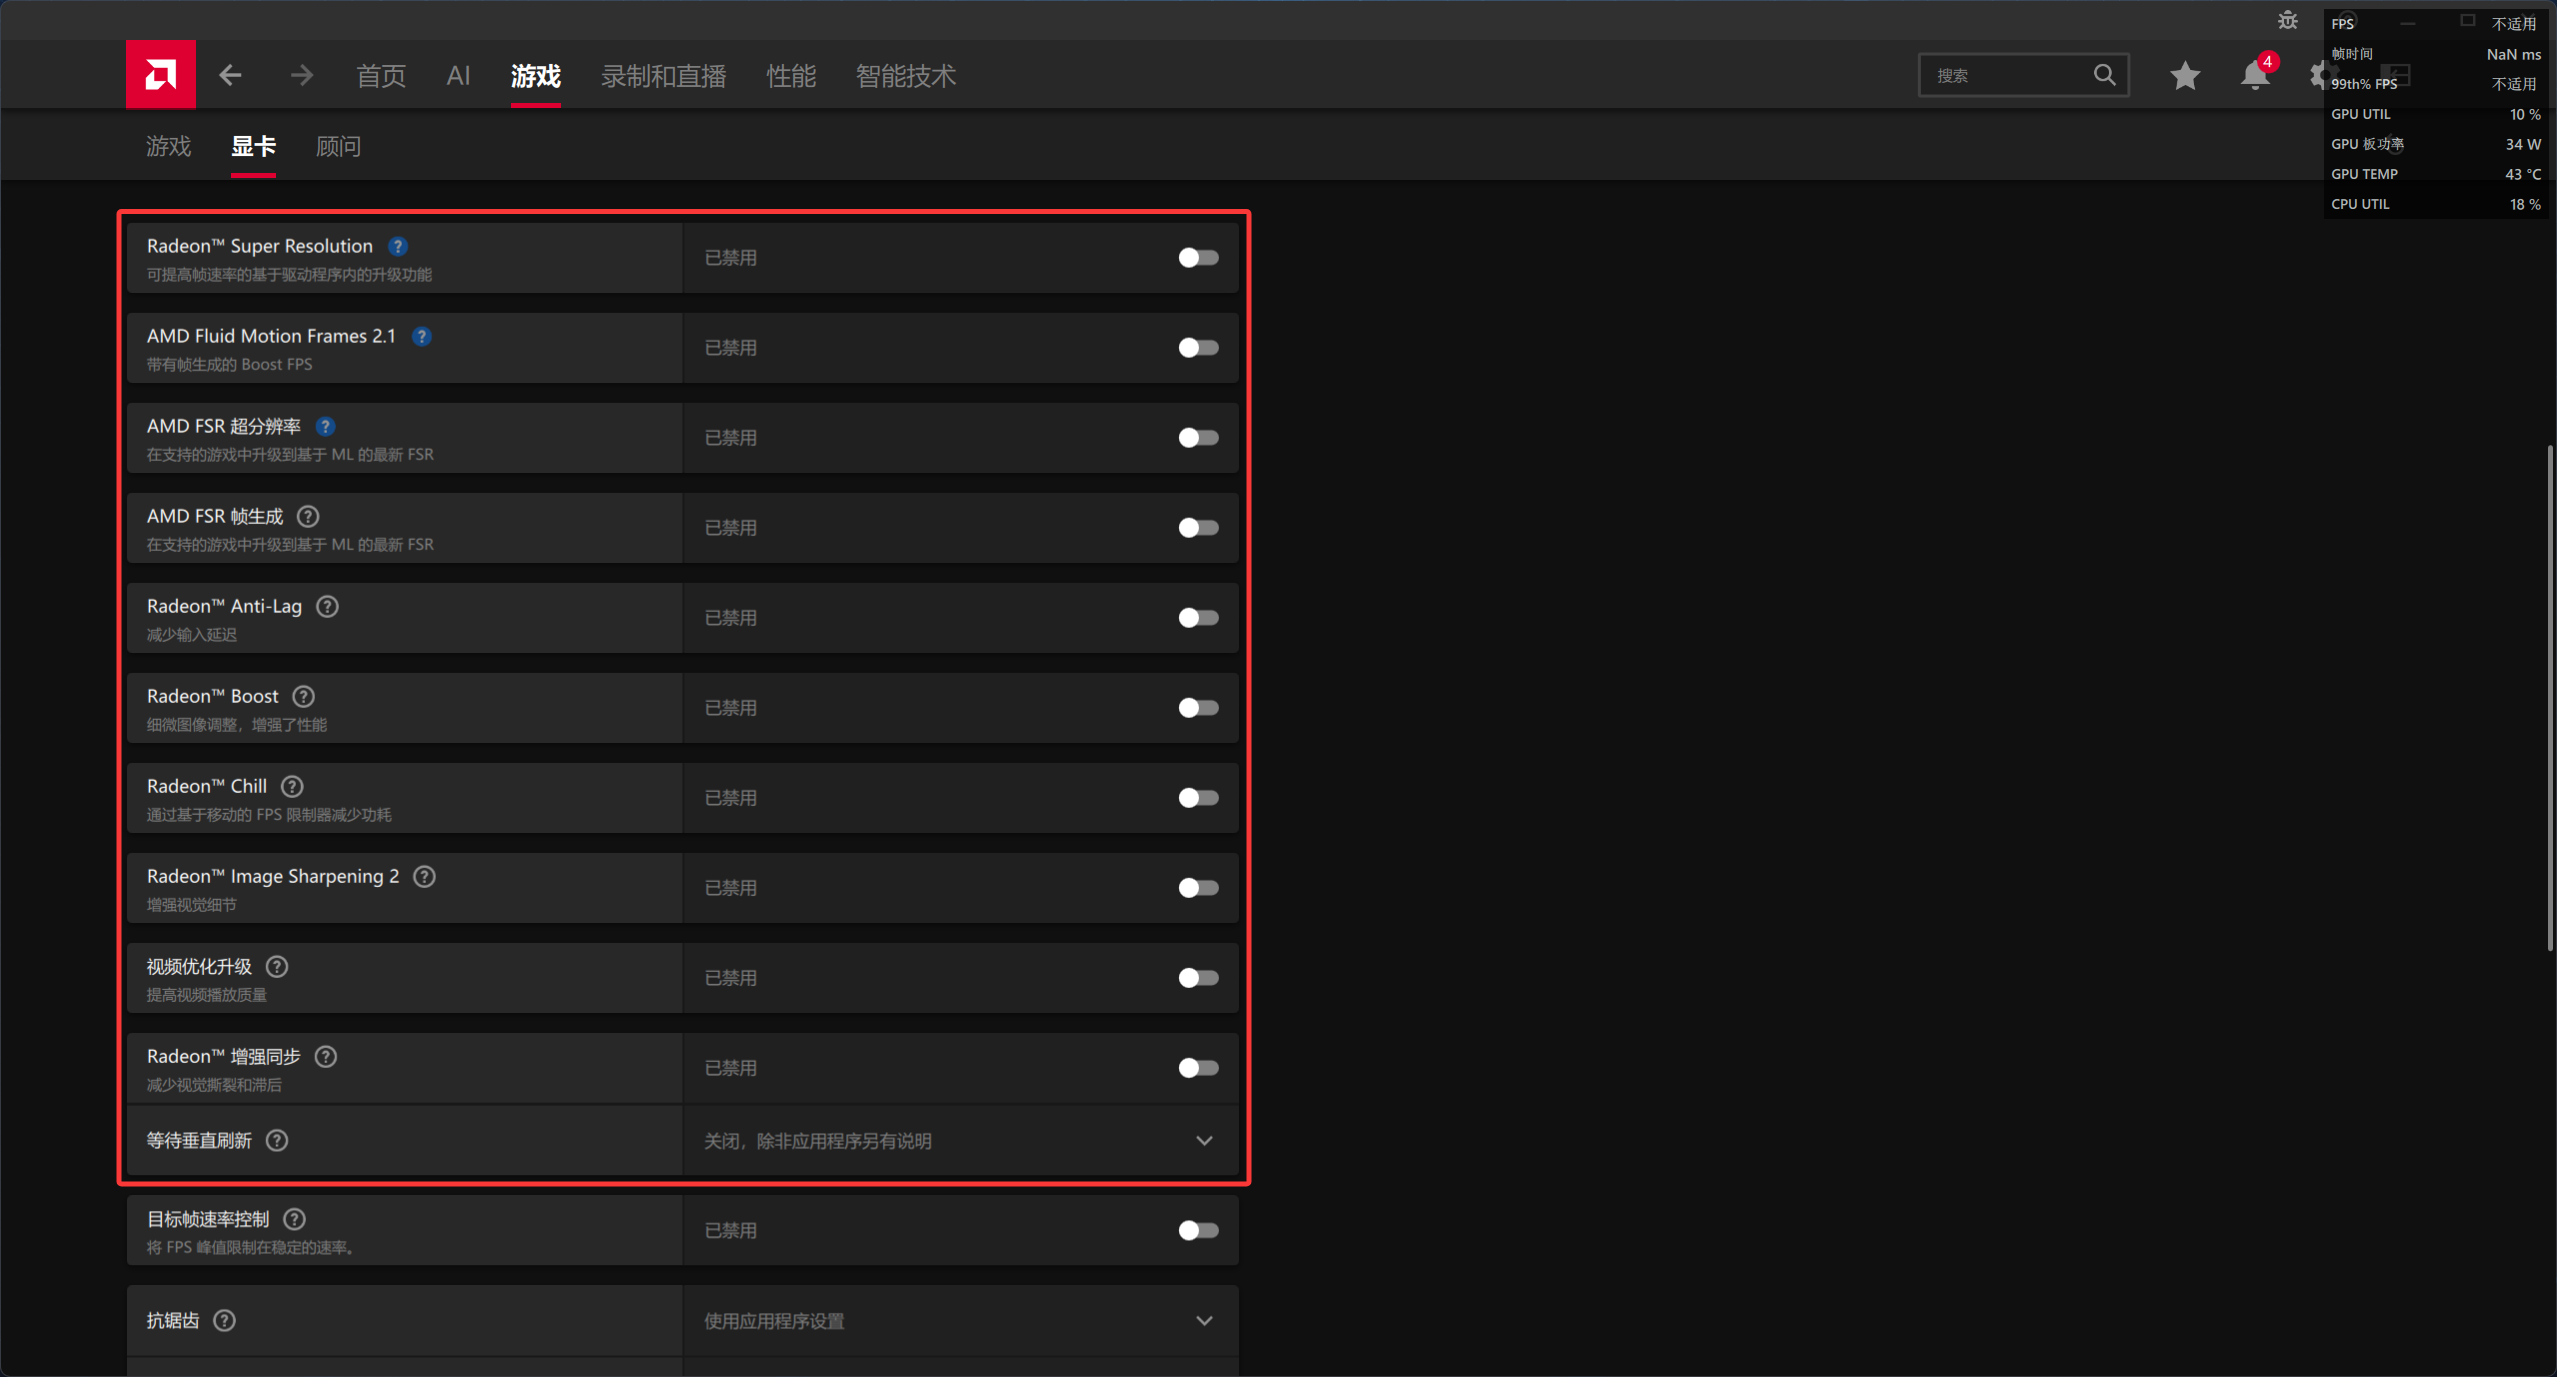Open the 智能技术 tab
The height and width of the screenshot is (1377, 2557).
pos(906,76)
